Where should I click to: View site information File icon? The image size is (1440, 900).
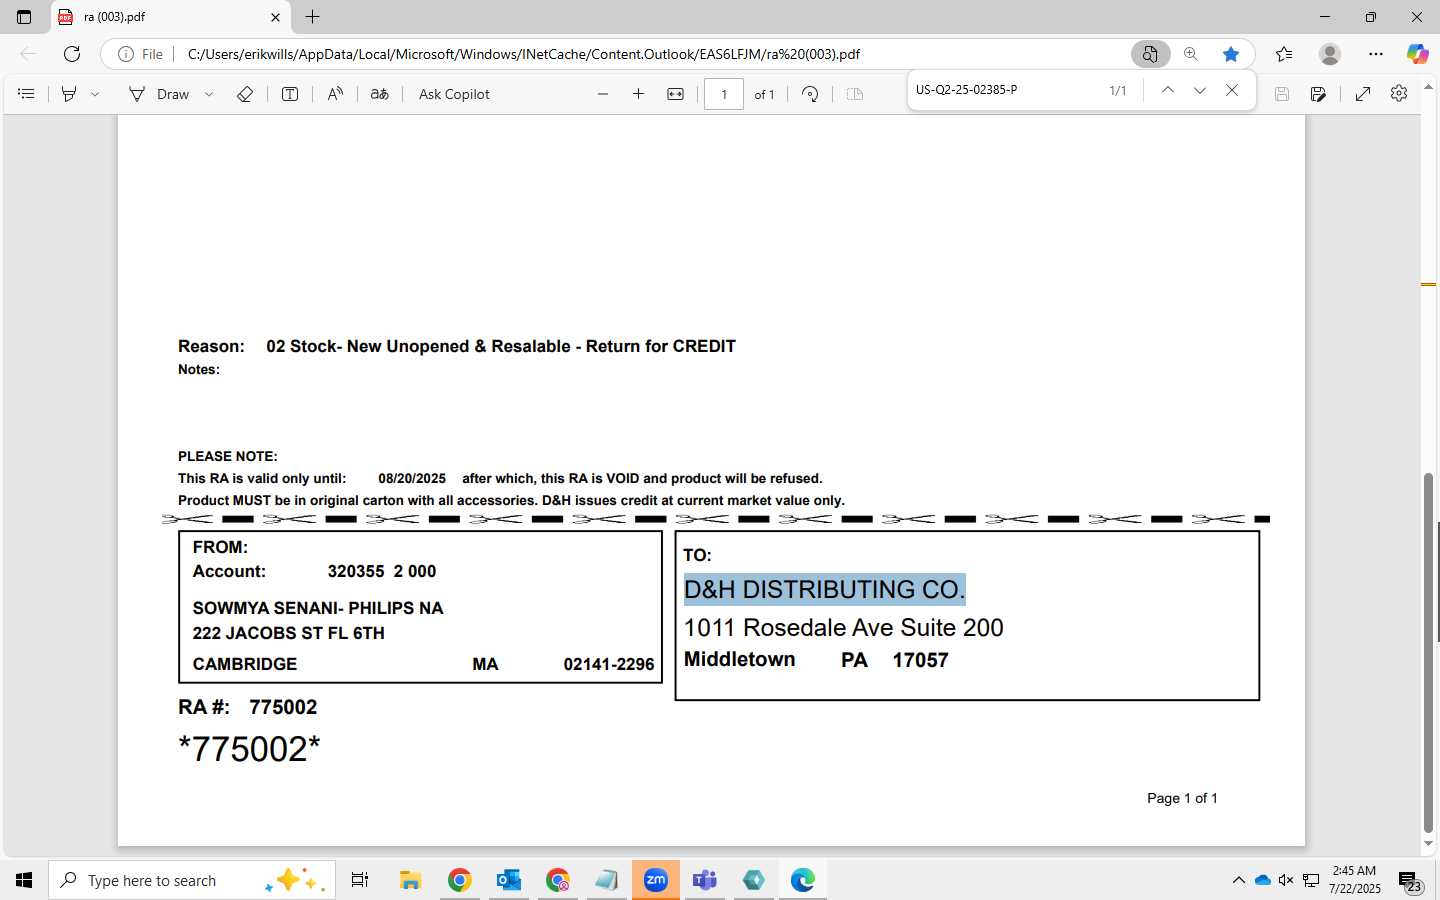(141, 54)
